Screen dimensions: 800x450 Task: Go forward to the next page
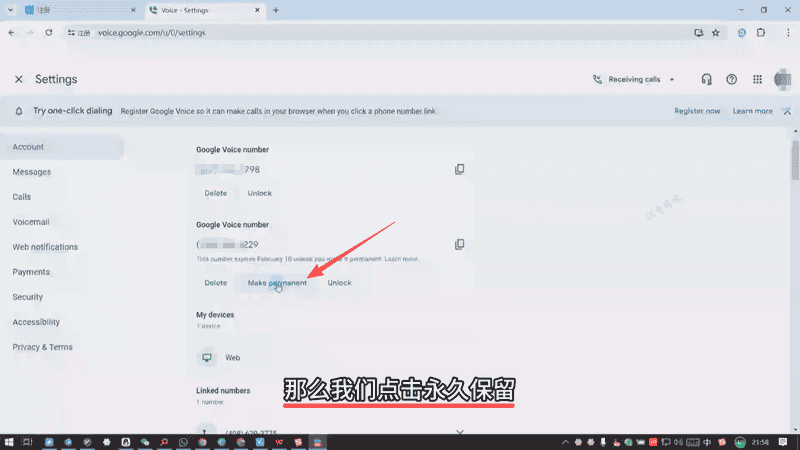[x=30, y=33]
